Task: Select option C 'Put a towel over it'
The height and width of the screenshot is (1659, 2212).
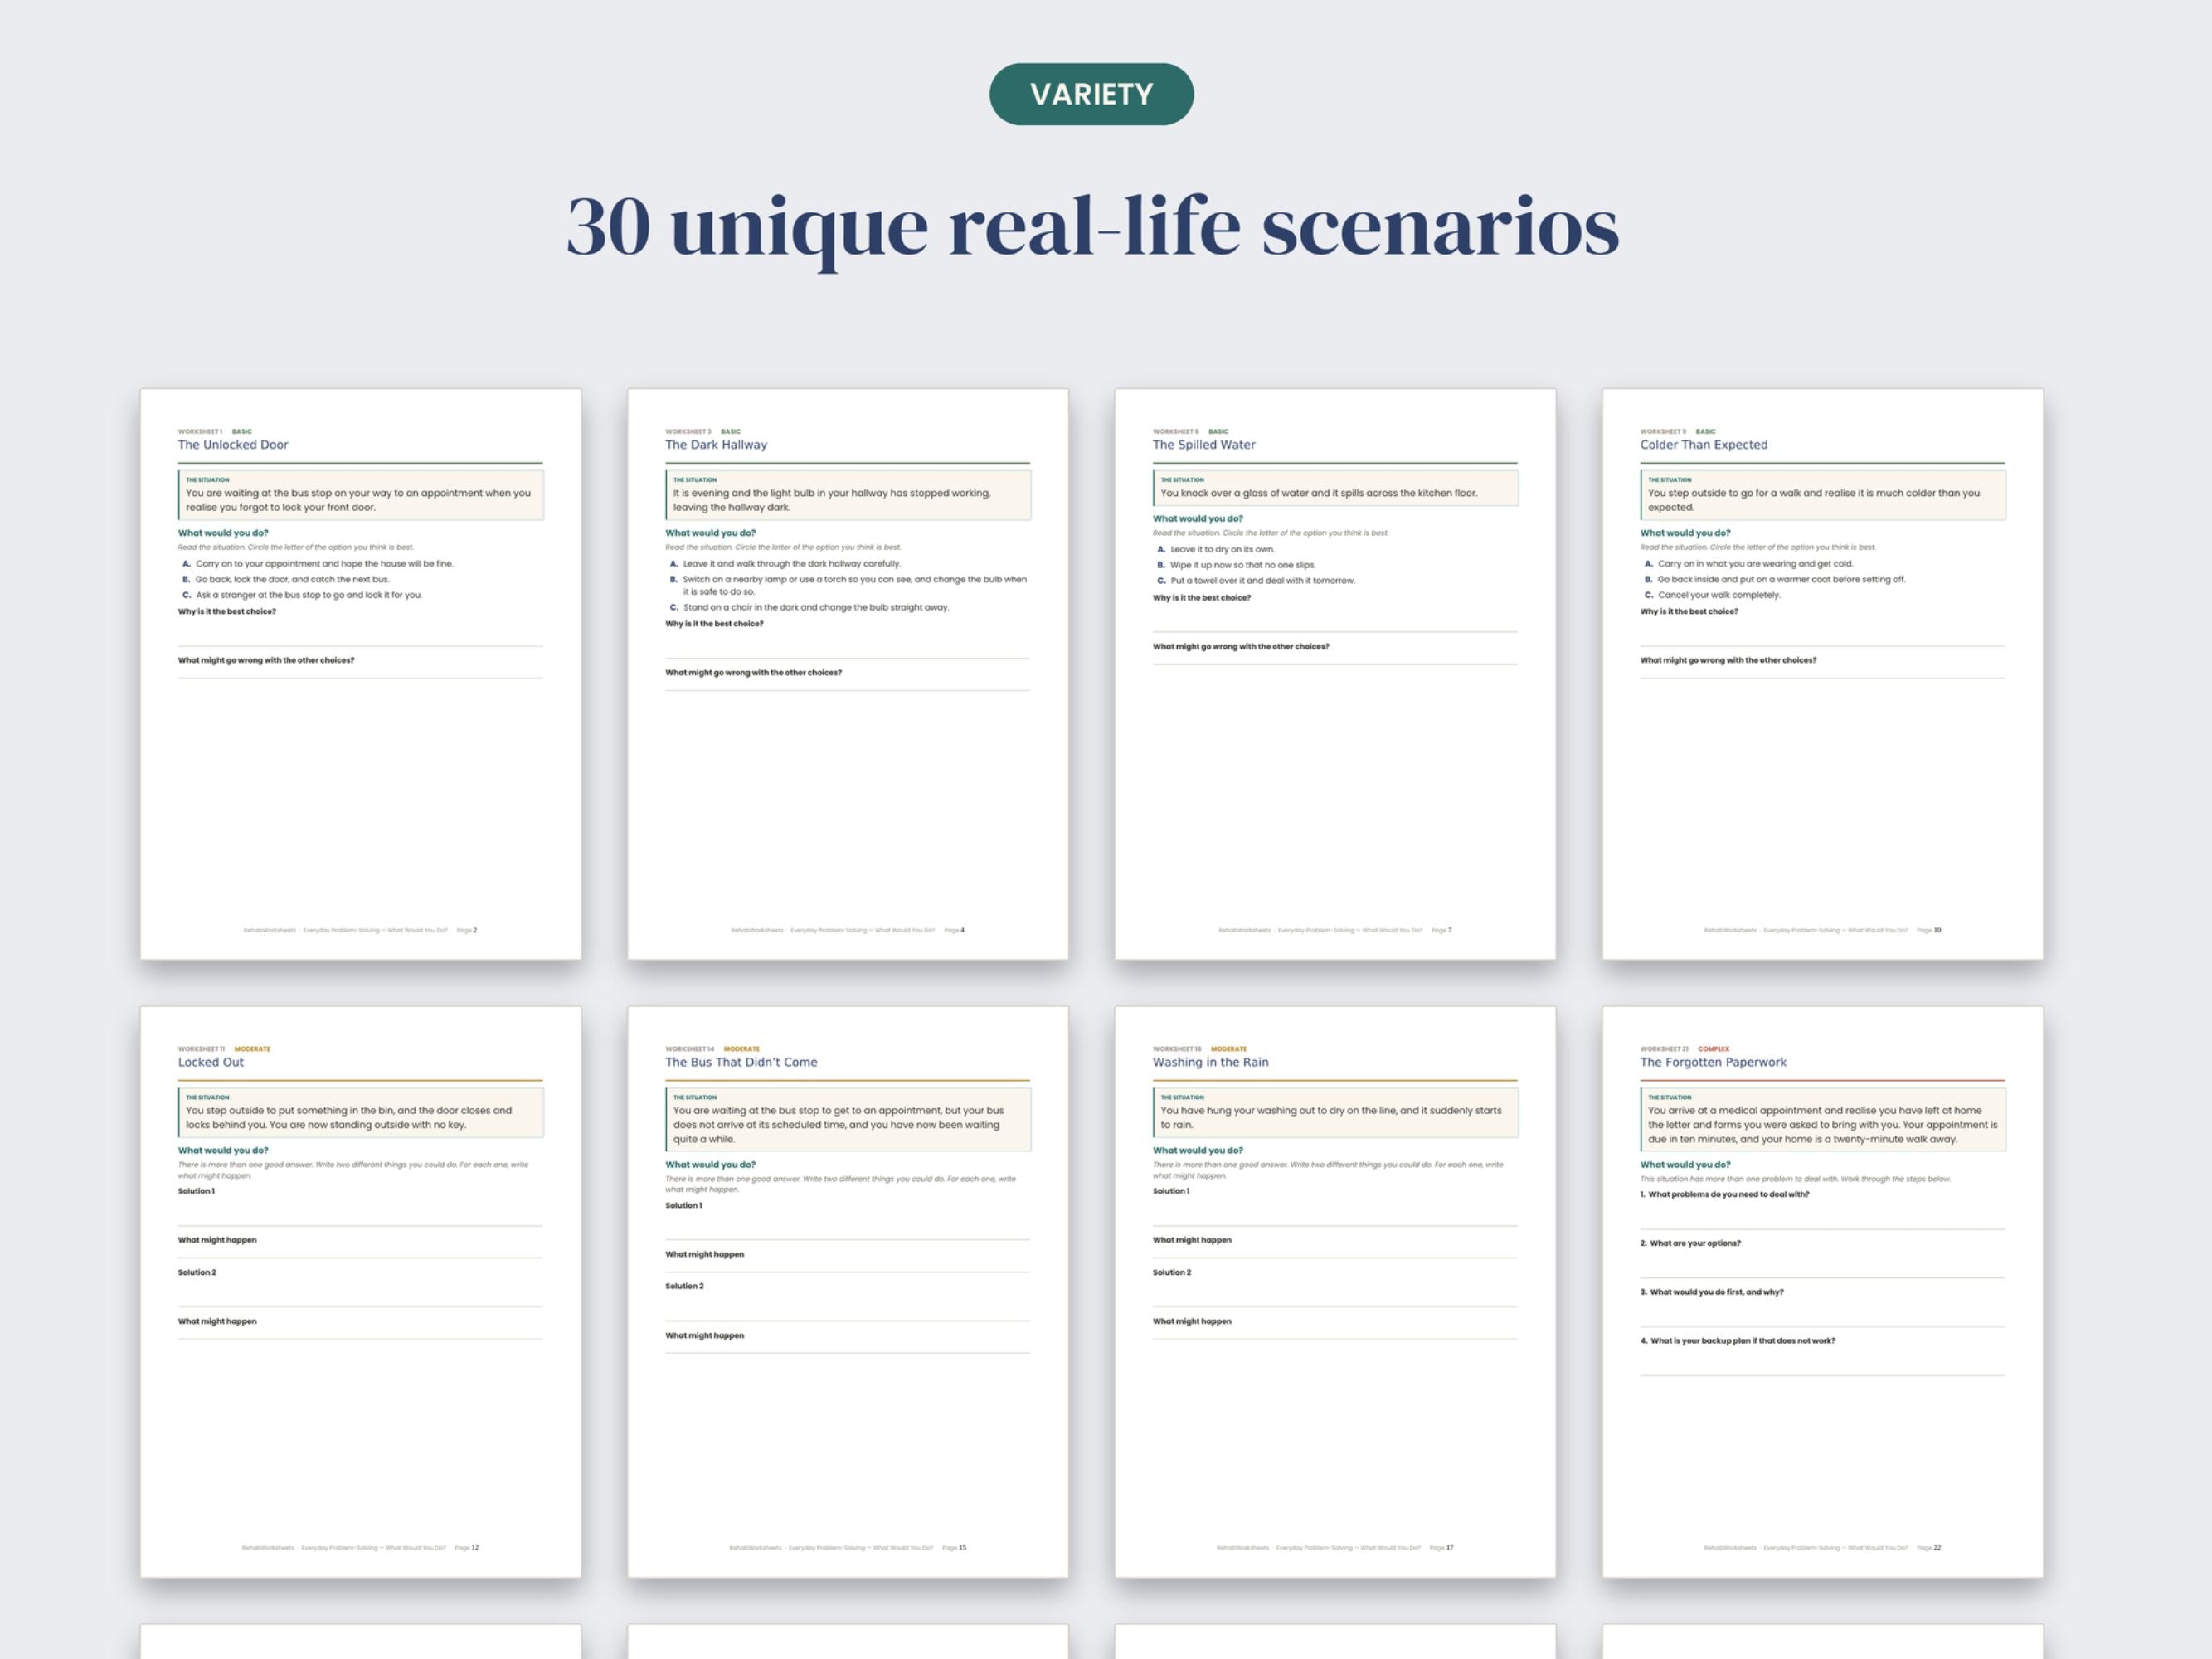Action: 1256,580
